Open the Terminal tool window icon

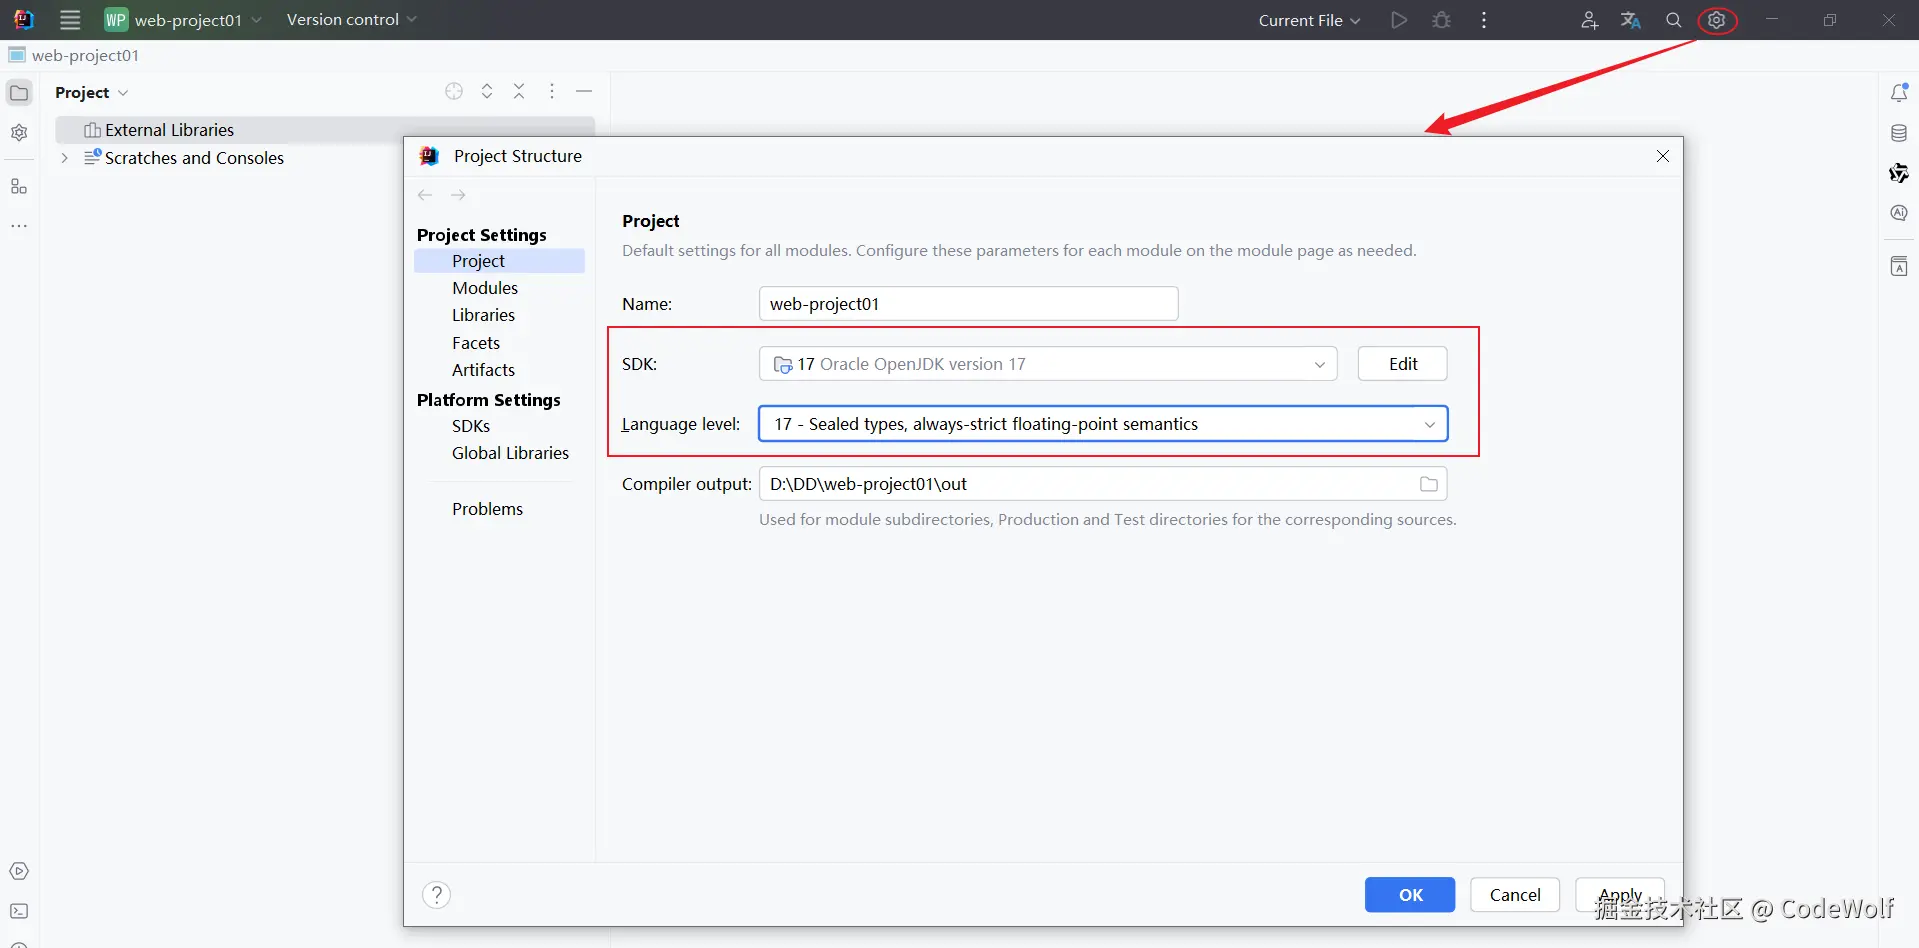click(19, 911)
